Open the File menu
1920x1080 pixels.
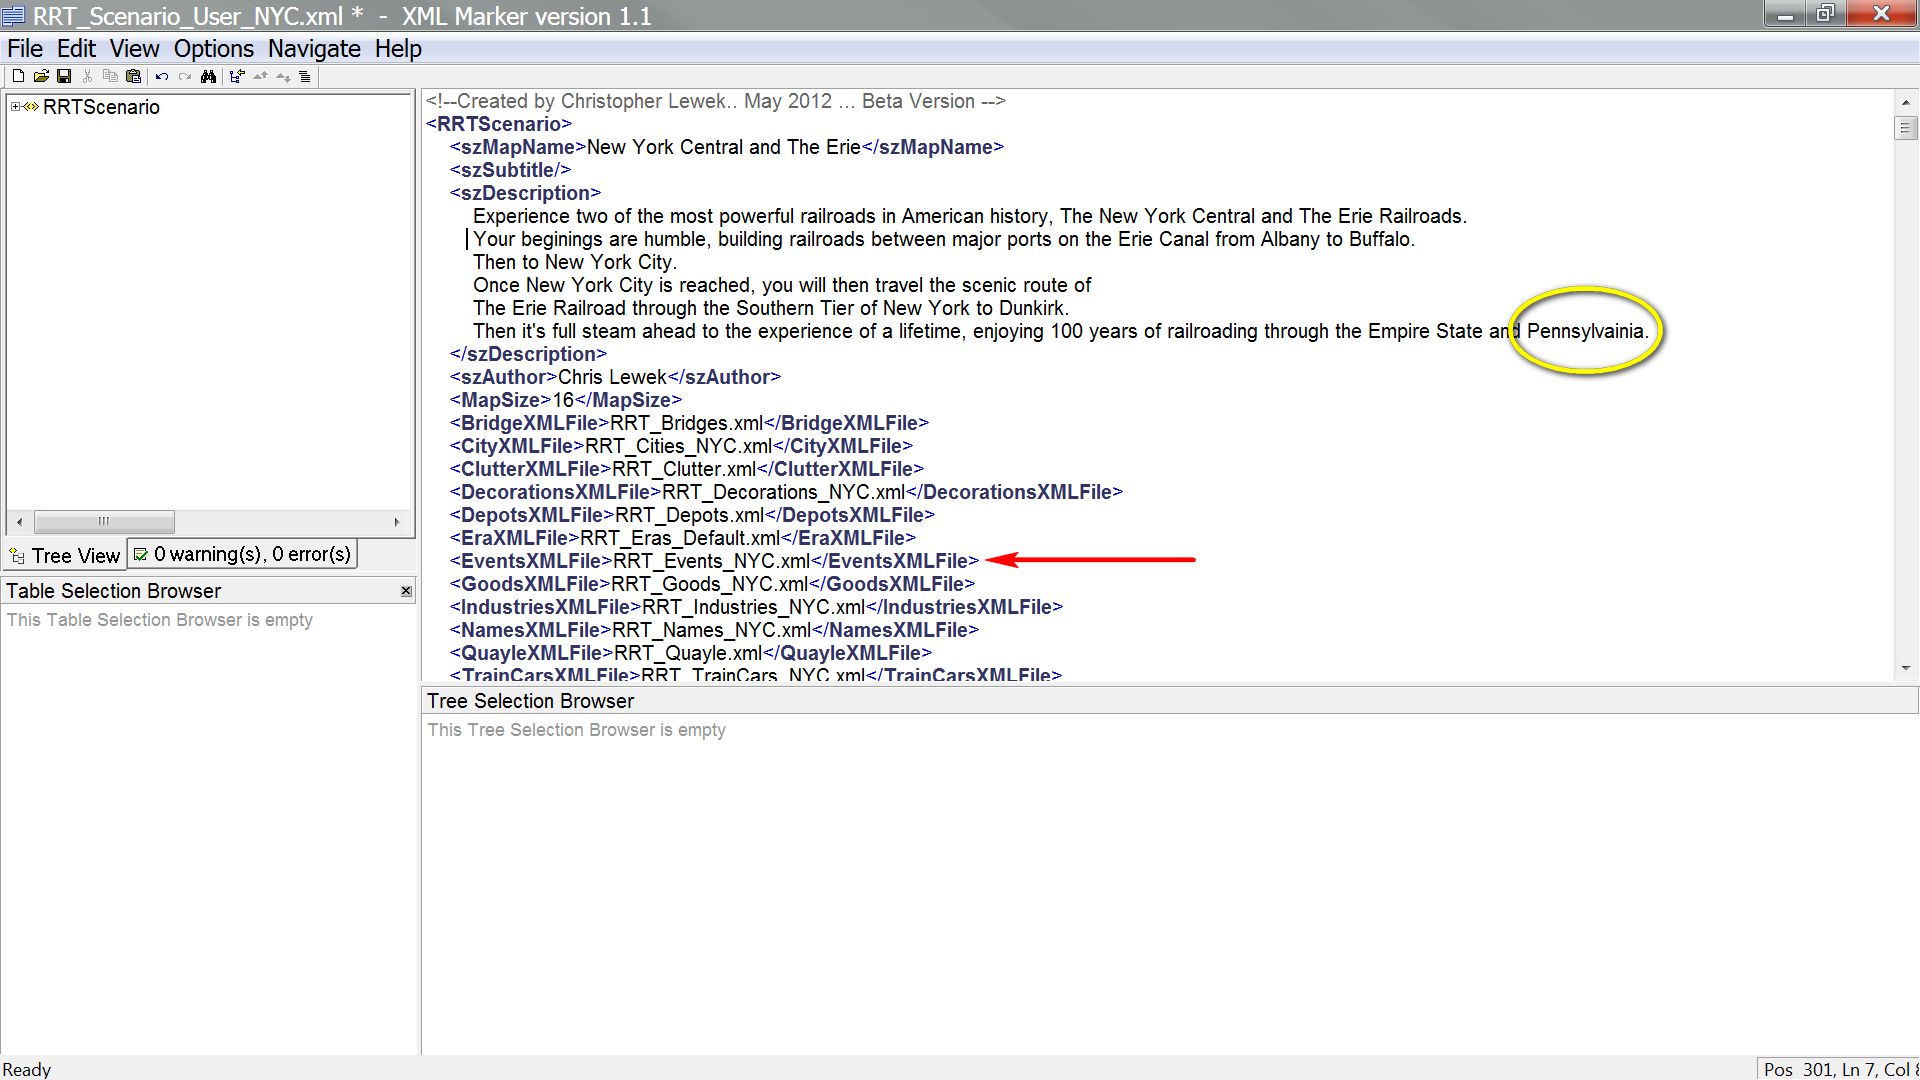coord(25,48)
